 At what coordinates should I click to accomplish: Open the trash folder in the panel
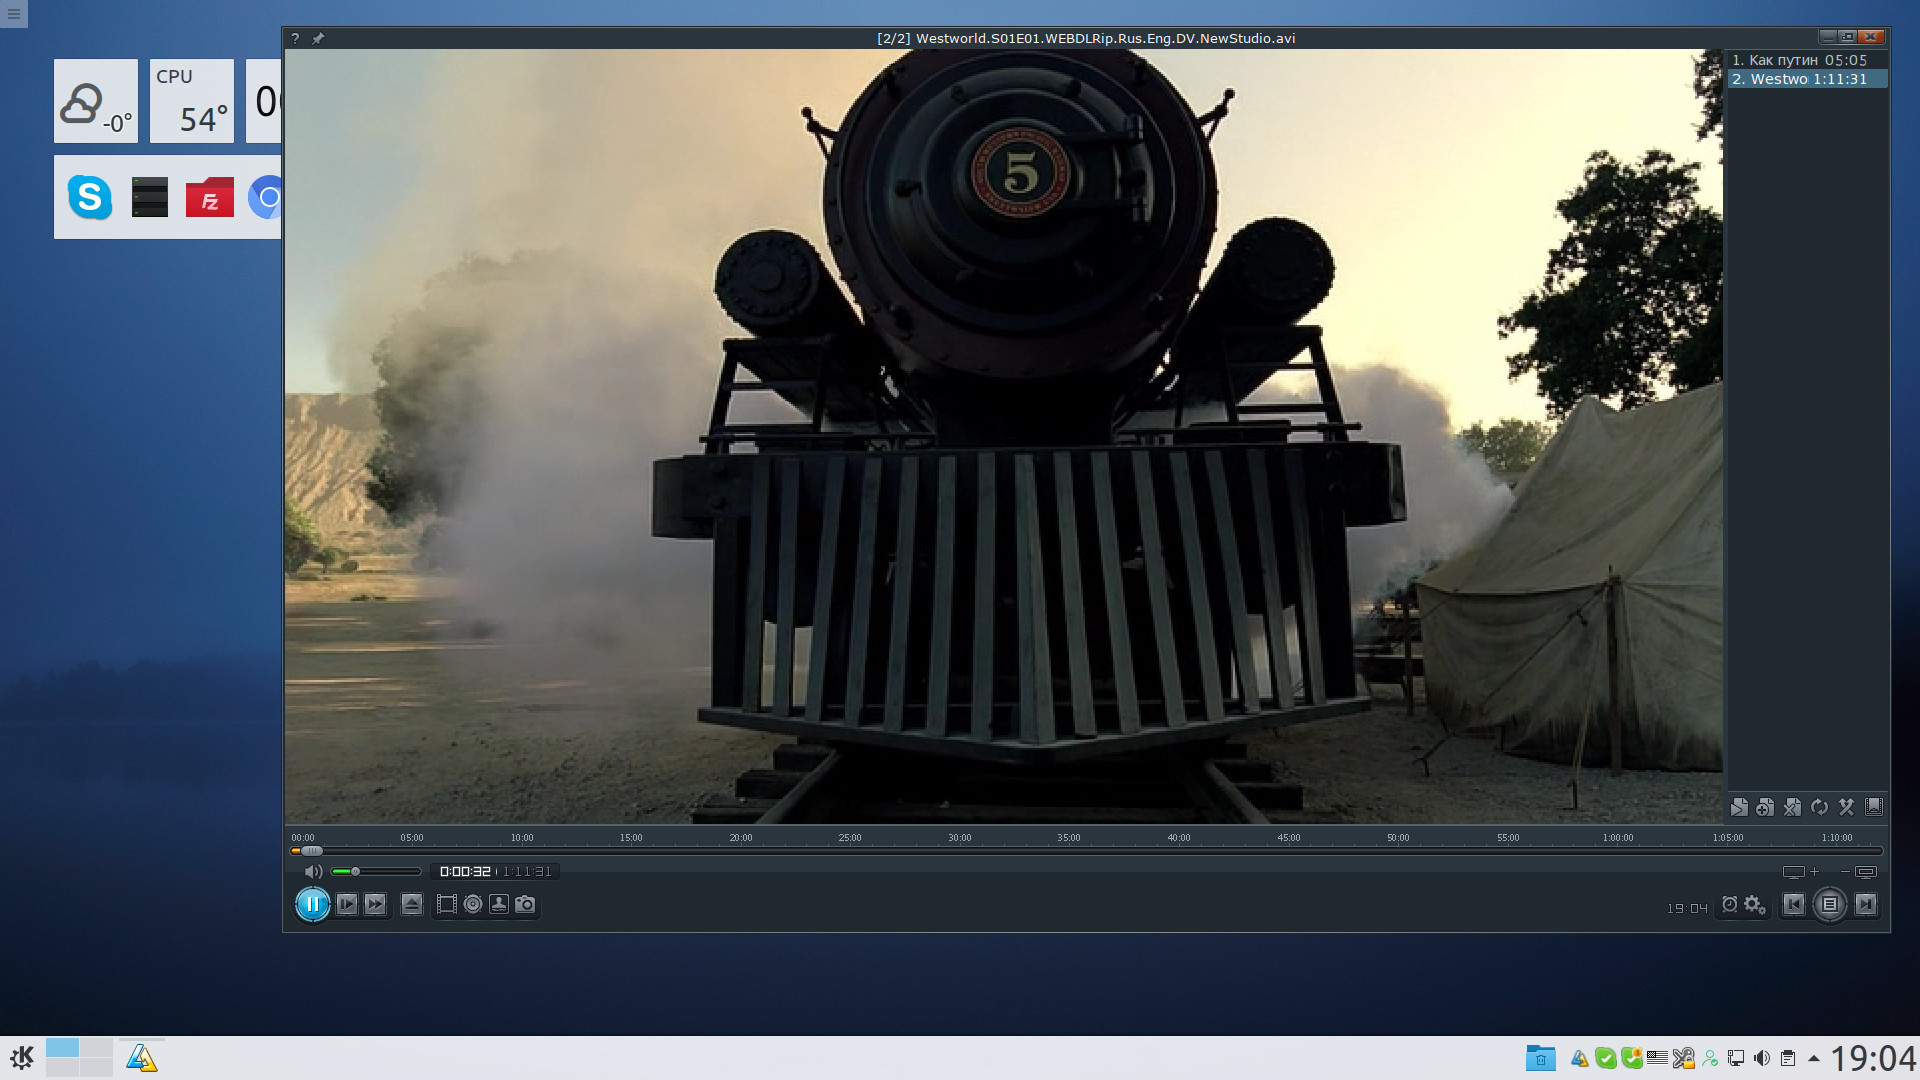[x=1541, y=1058]
